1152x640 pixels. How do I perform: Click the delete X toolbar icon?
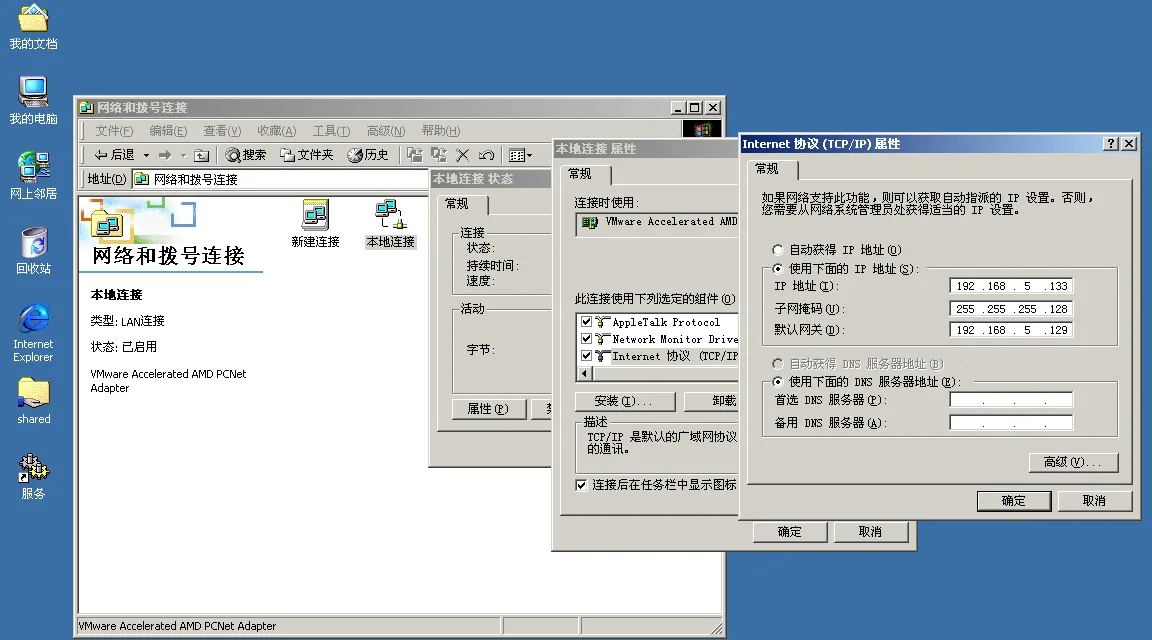click(462, 155)
